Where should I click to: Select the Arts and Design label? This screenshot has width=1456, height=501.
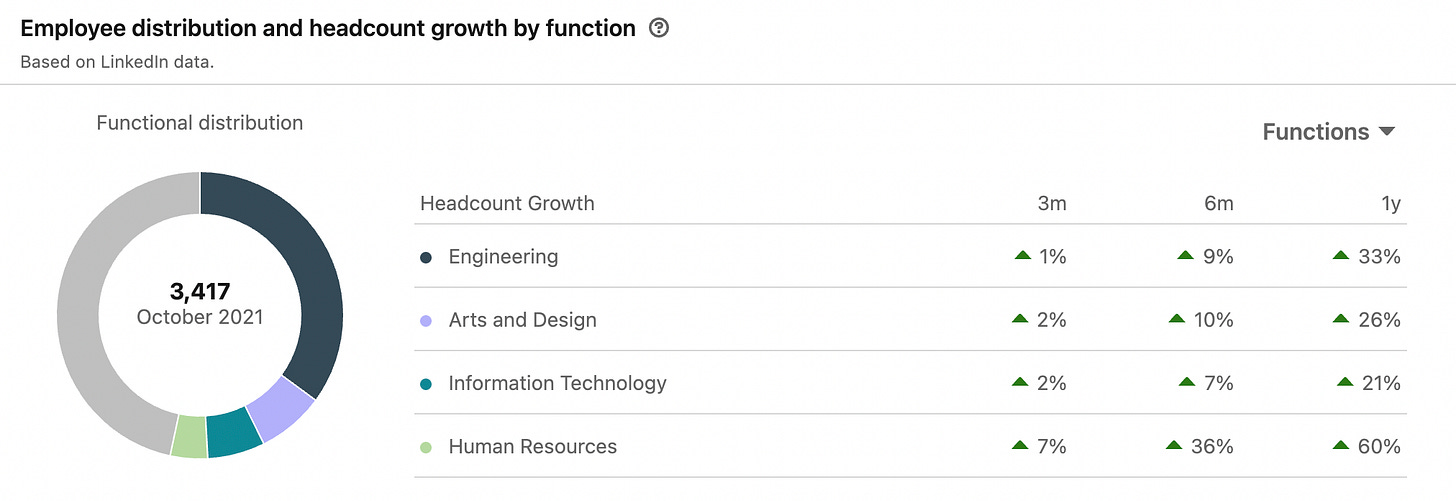click(x=522, y=320)
